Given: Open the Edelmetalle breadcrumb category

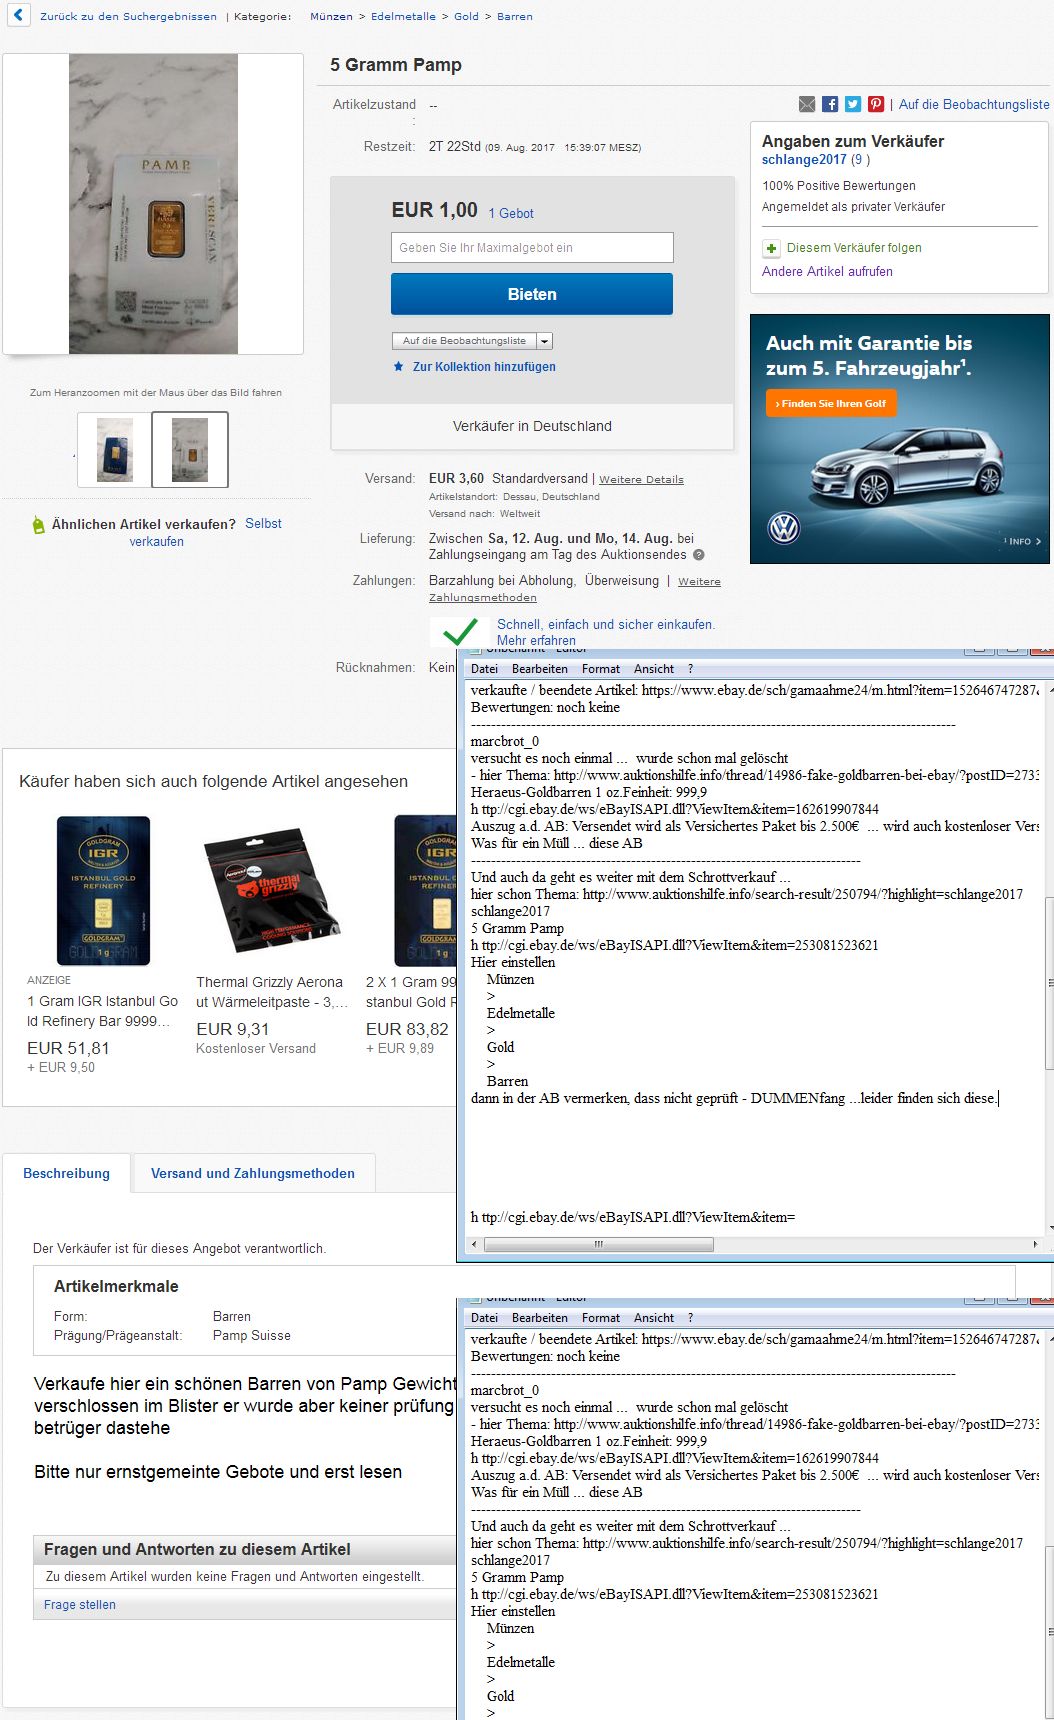Looking at the screenshot, I should point(403,17).
